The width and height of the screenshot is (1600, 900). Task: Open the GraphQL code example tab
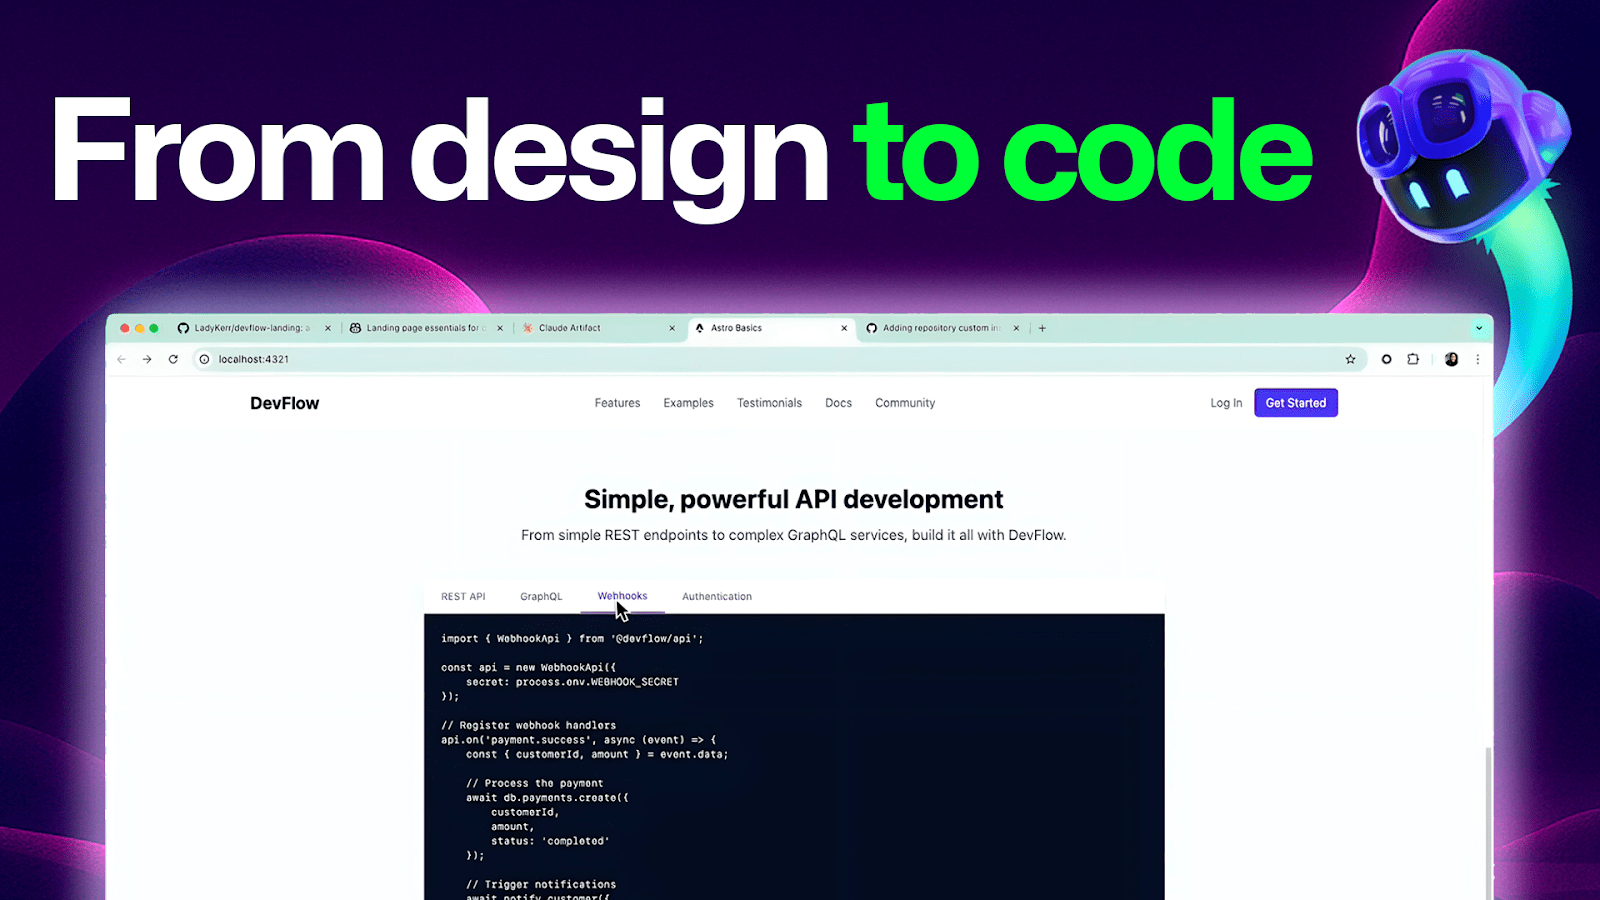tap(540, 596)
